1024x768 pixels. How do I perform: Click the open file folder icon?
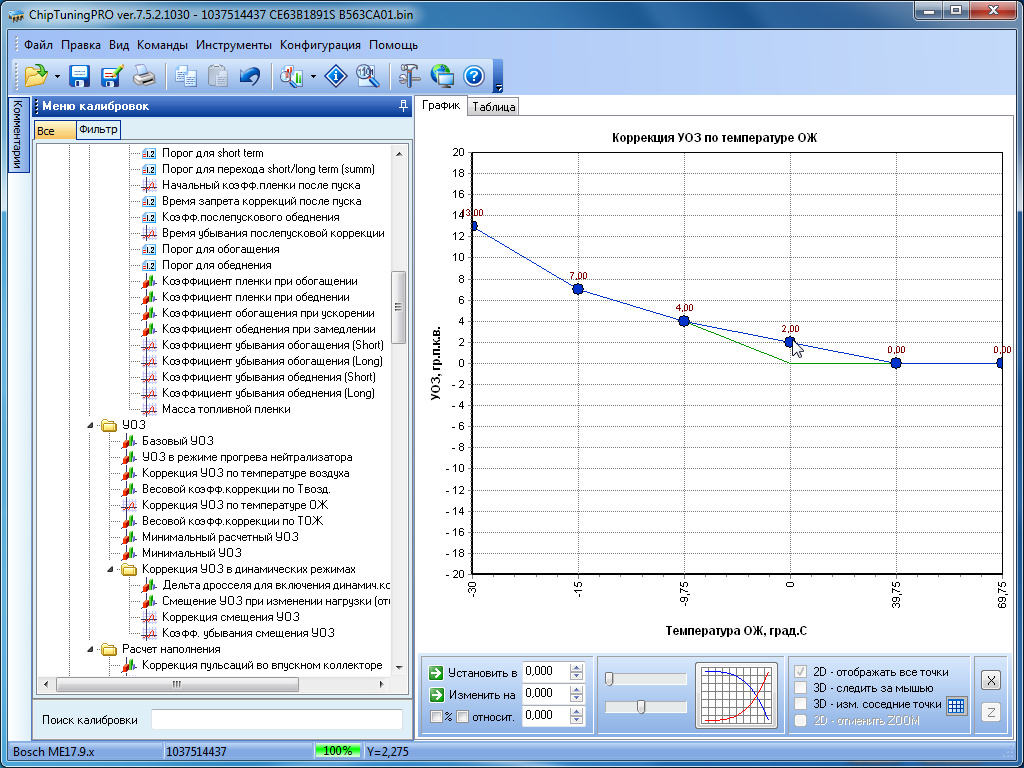point(36,76)
